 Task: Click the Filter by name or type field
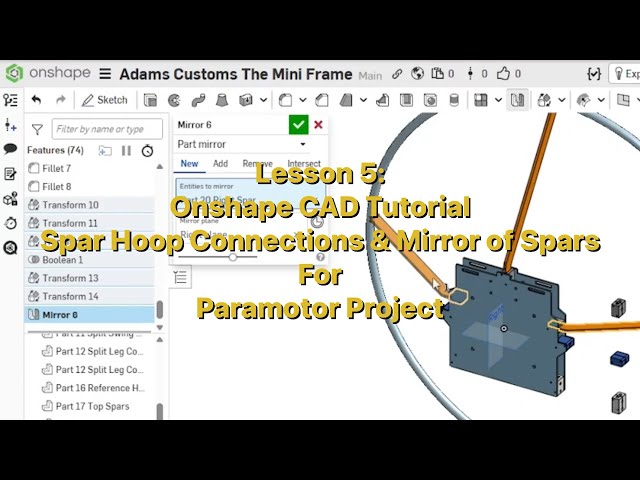(107, 129)
